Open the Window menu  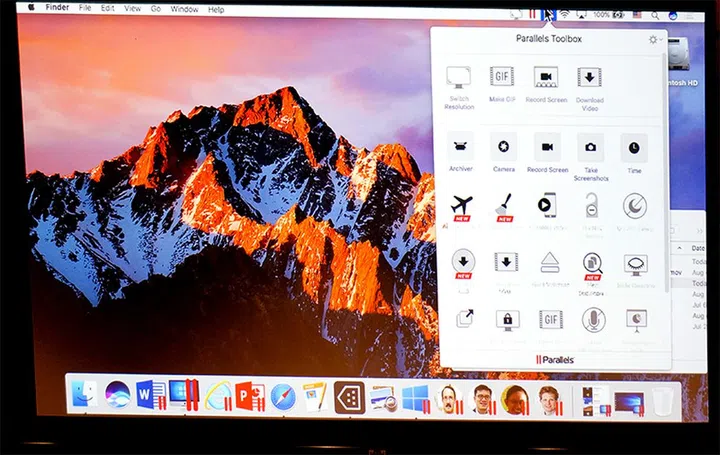[x=184, y=9]
